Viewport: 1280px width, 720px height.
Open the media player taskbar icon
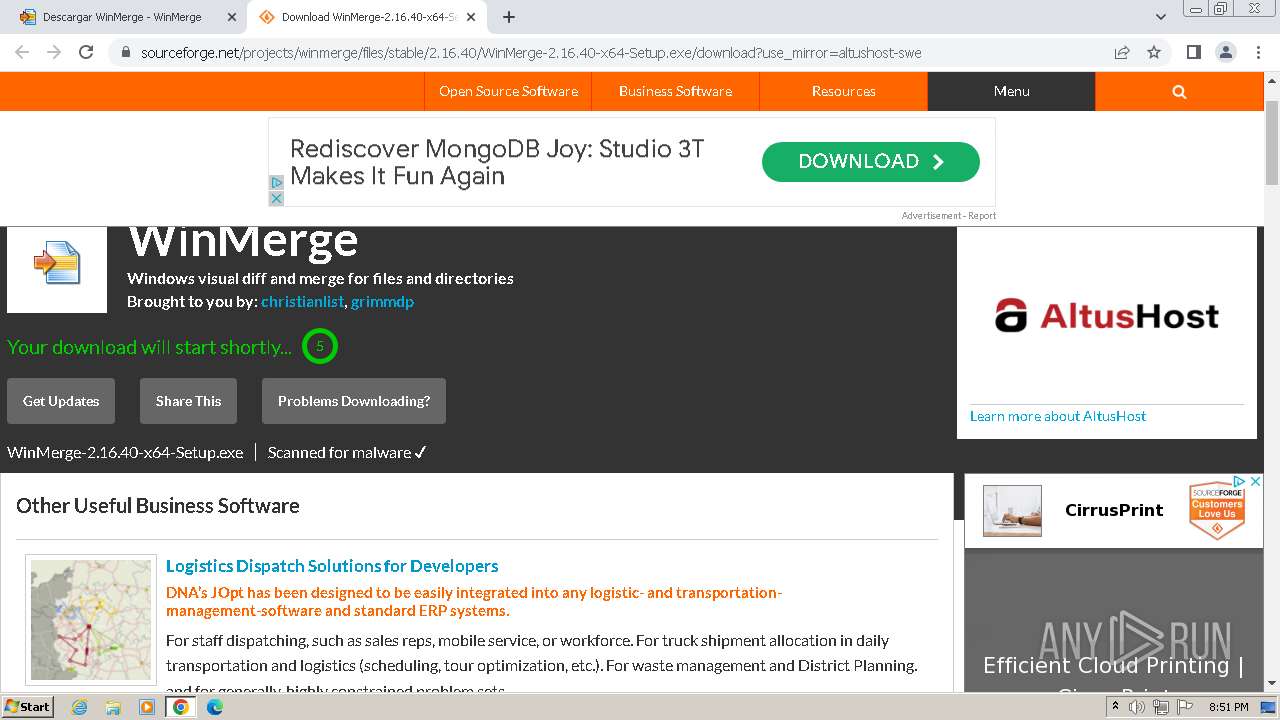point(147,707)
